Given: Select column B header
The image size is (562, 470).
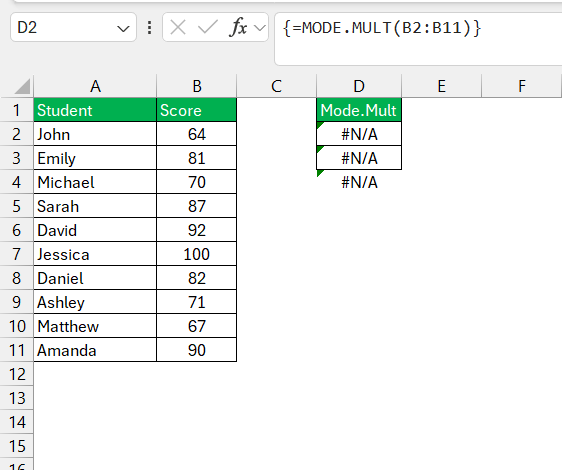Looking at the screenshot, I should (x=197, y=86).
